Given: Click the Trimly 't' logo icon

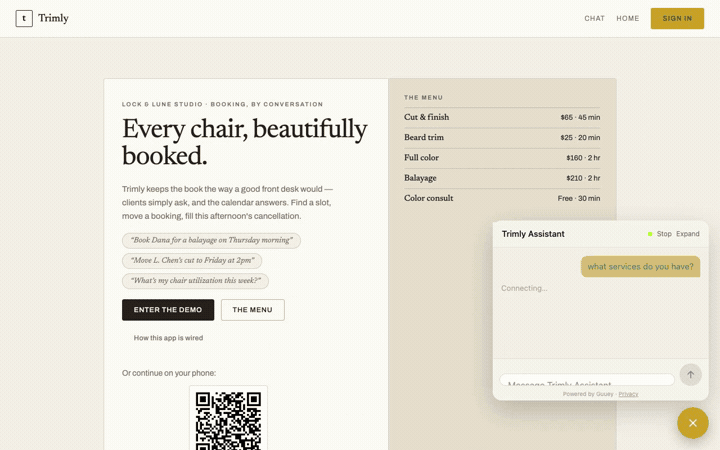Looking at the screenshot, I should [24, 19].
